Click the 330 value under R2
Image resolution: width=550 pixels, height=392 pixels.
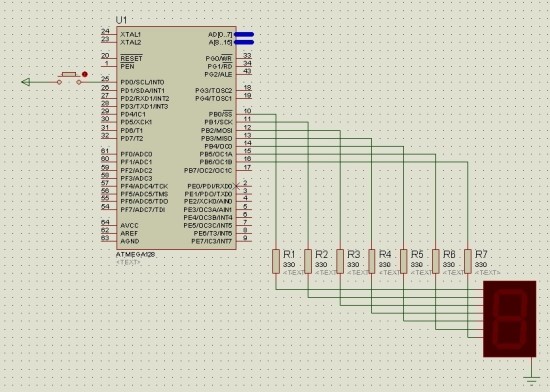321,264
